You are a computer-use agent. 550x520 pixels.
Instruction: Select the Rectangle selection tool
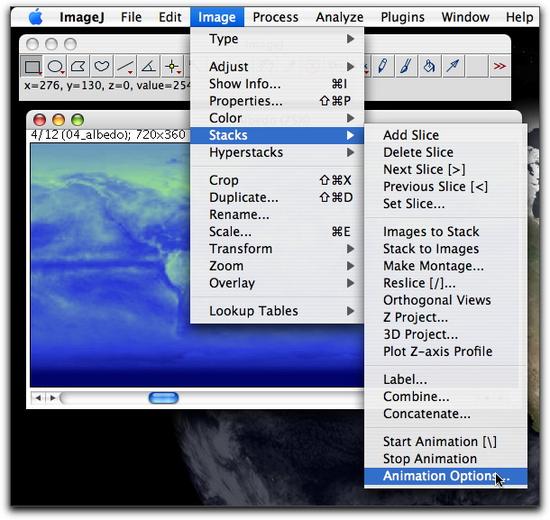[32, 66]
